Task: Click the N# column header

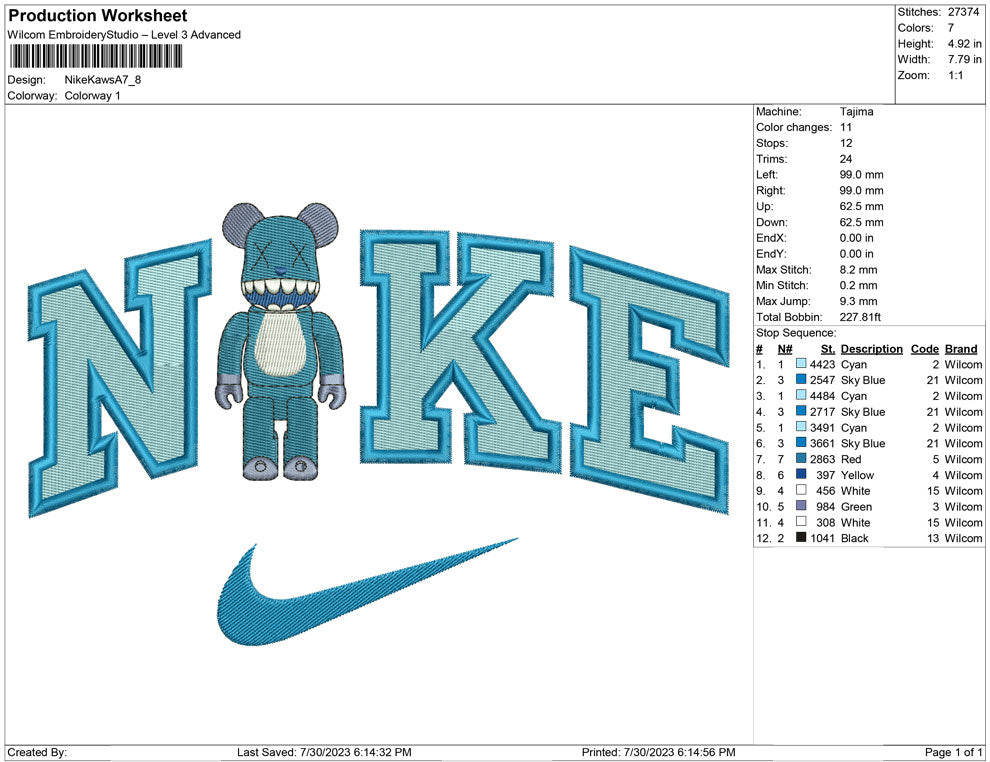Action: (784, 349)
